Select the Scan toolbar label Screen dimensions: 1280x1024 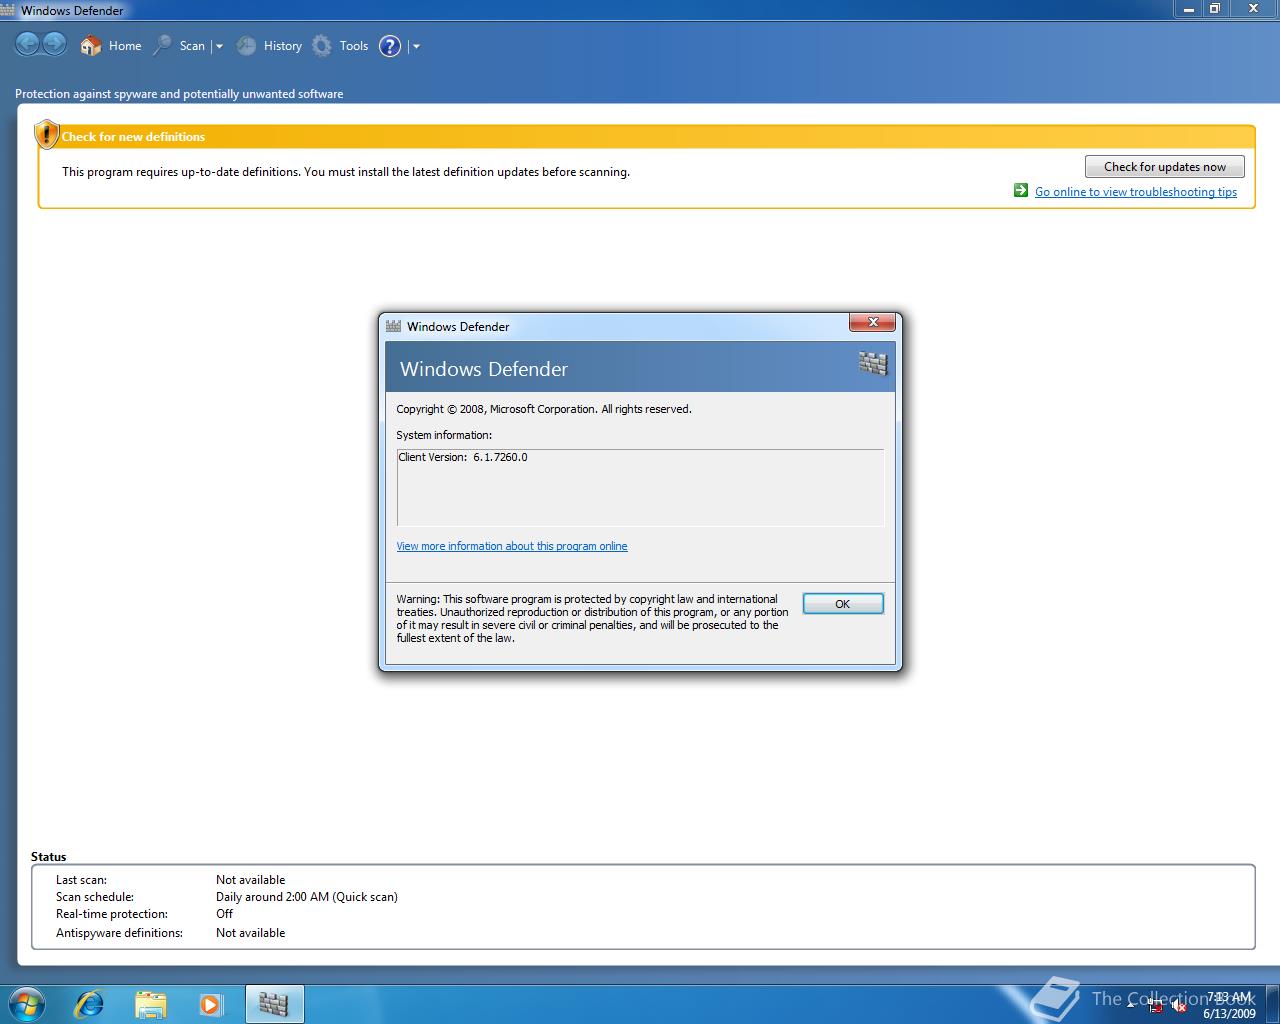192,46
